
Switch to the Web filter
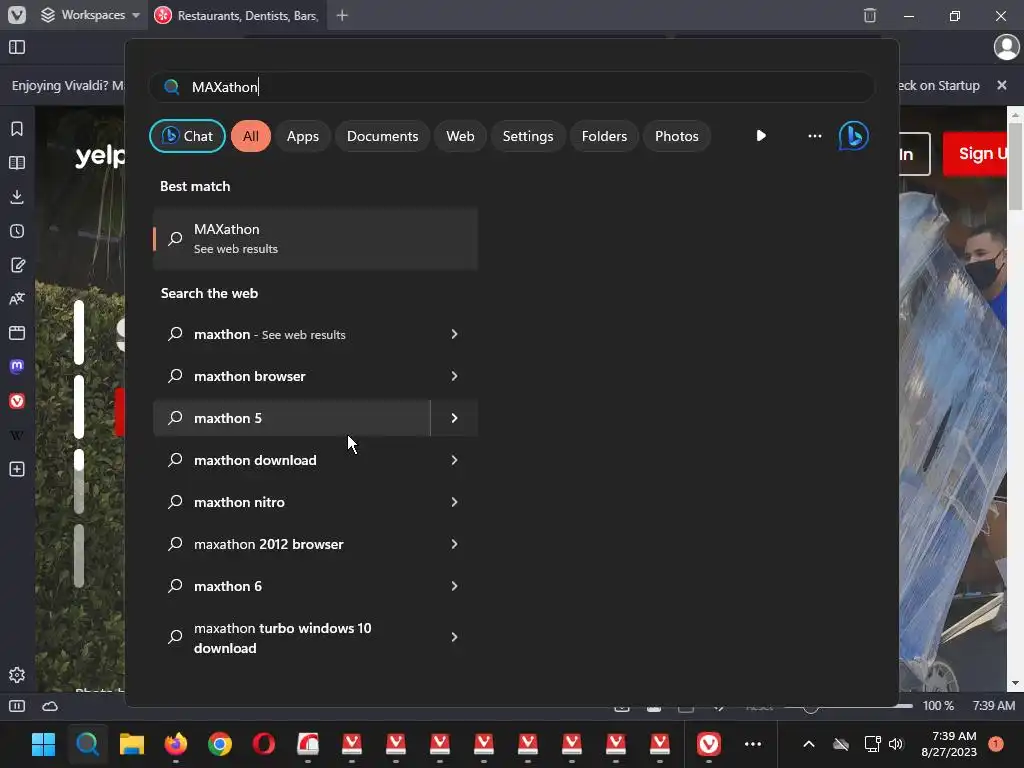[x=460, y=136]
